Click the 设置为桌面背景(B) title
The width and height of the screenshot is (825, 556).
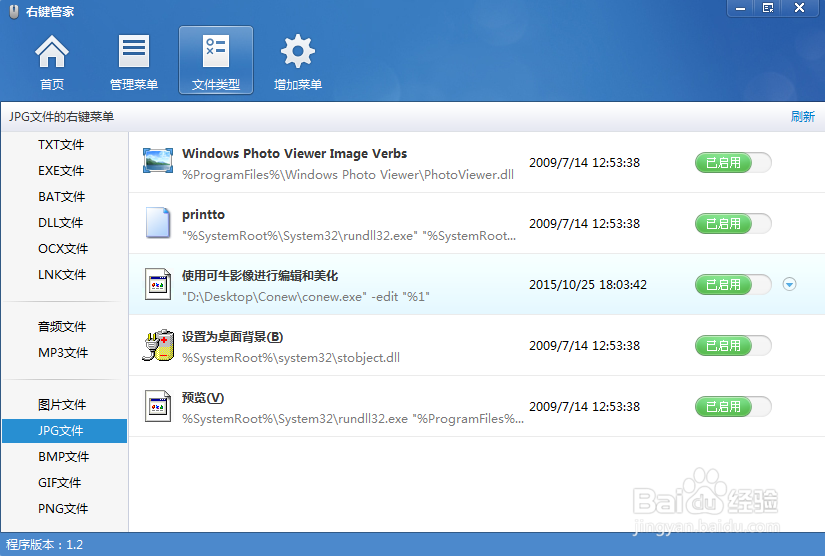(233, 337)
